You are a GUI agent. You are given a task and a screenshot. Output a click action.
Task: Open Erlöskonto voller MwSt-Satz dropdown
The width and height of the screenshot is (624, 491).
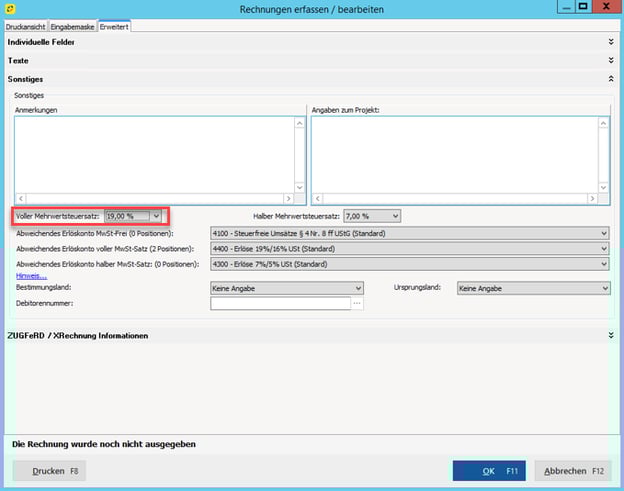pos(603,249)
